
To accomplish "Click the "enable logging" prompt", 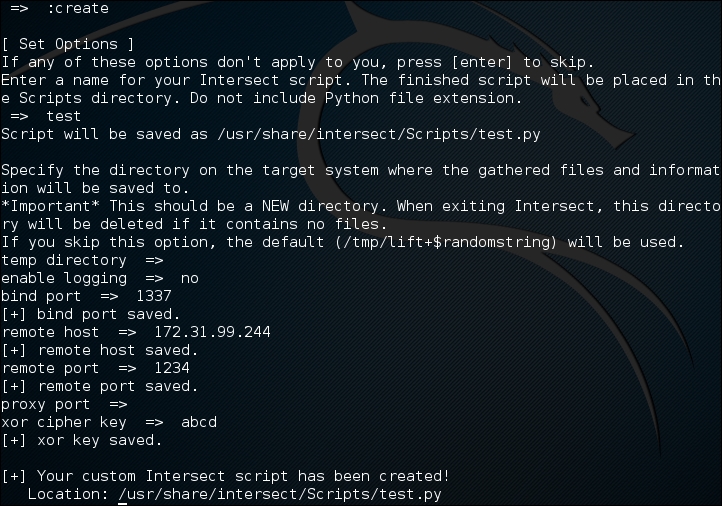I will coord(64,278).
